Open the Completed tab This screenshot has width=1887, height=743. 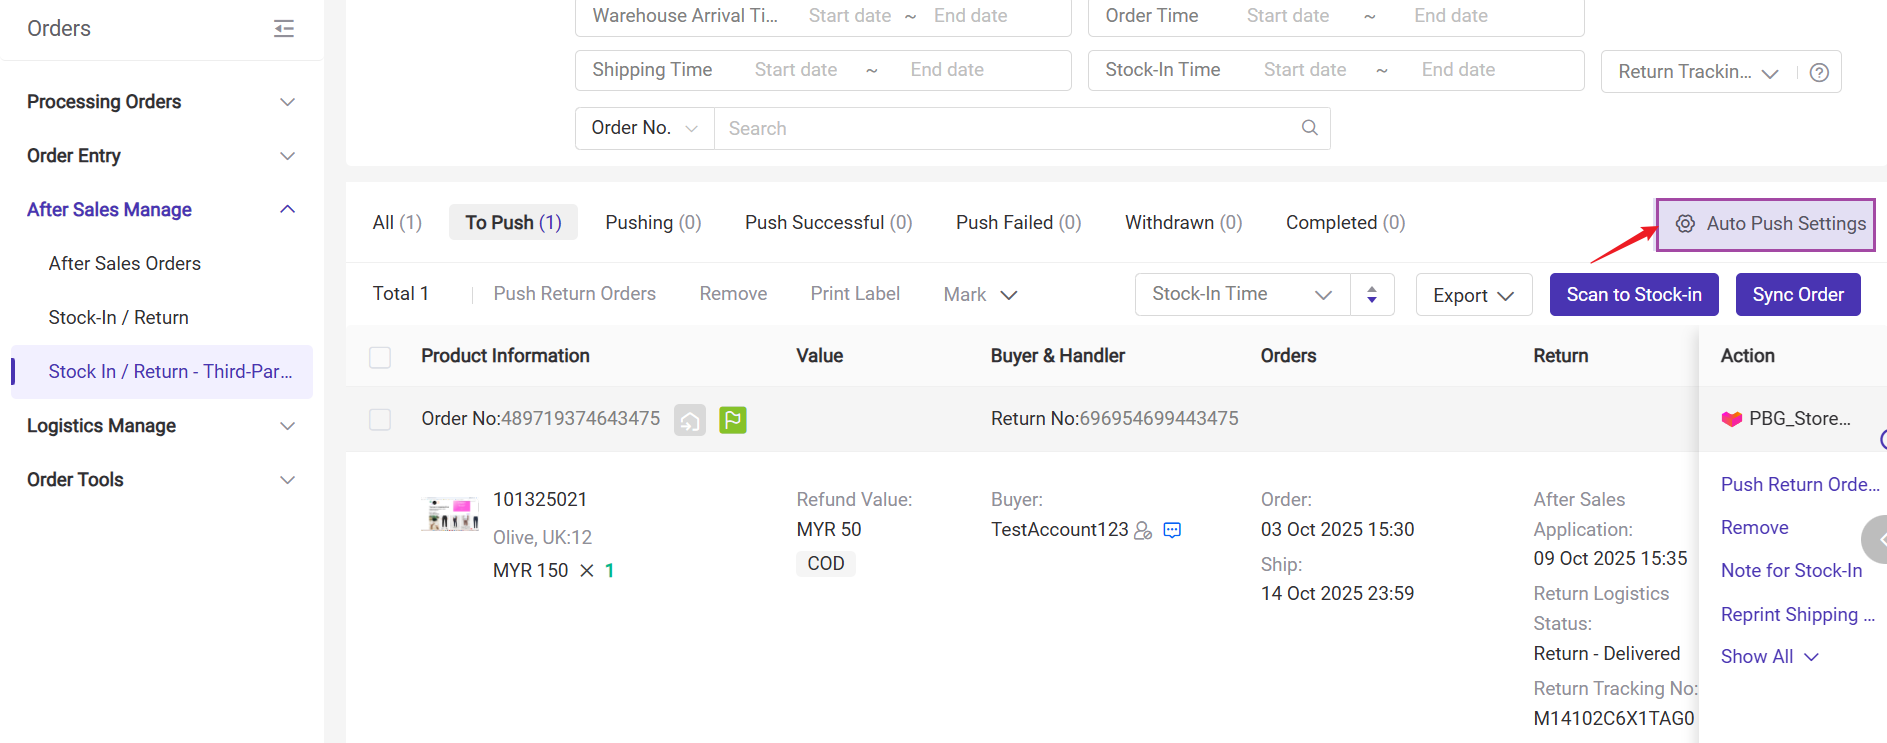pyautogui.click(x=1345, y=222)
